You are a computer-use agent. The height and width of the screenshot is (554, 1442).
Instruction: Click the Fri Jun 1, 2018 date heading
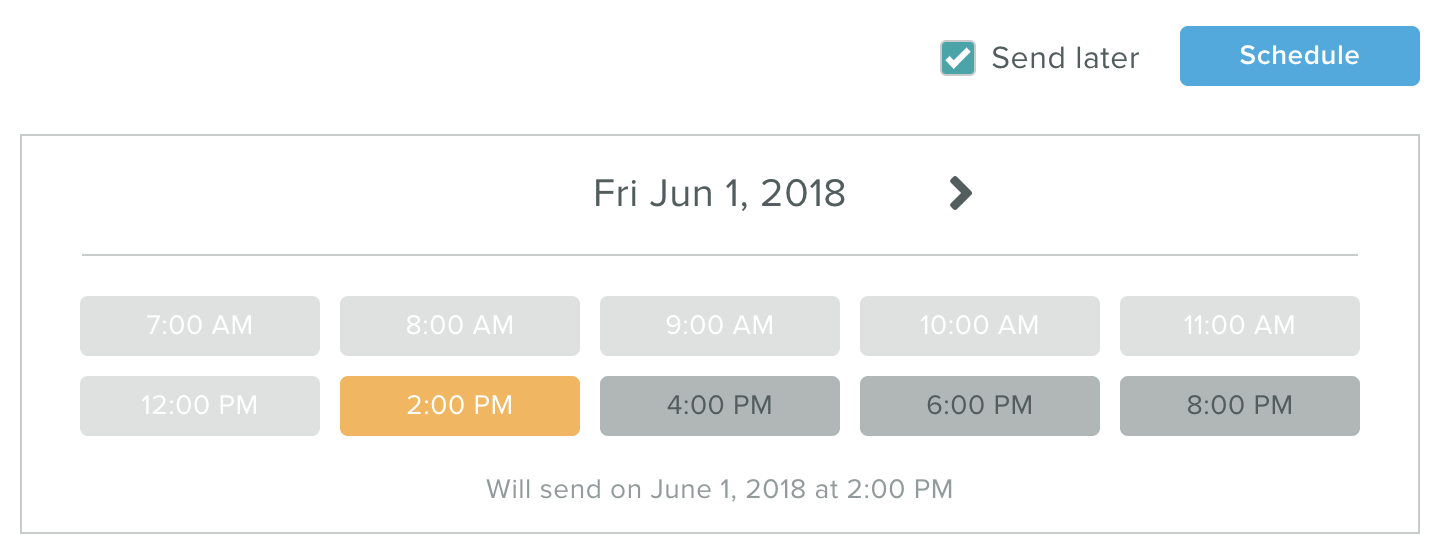coord(719,192)
